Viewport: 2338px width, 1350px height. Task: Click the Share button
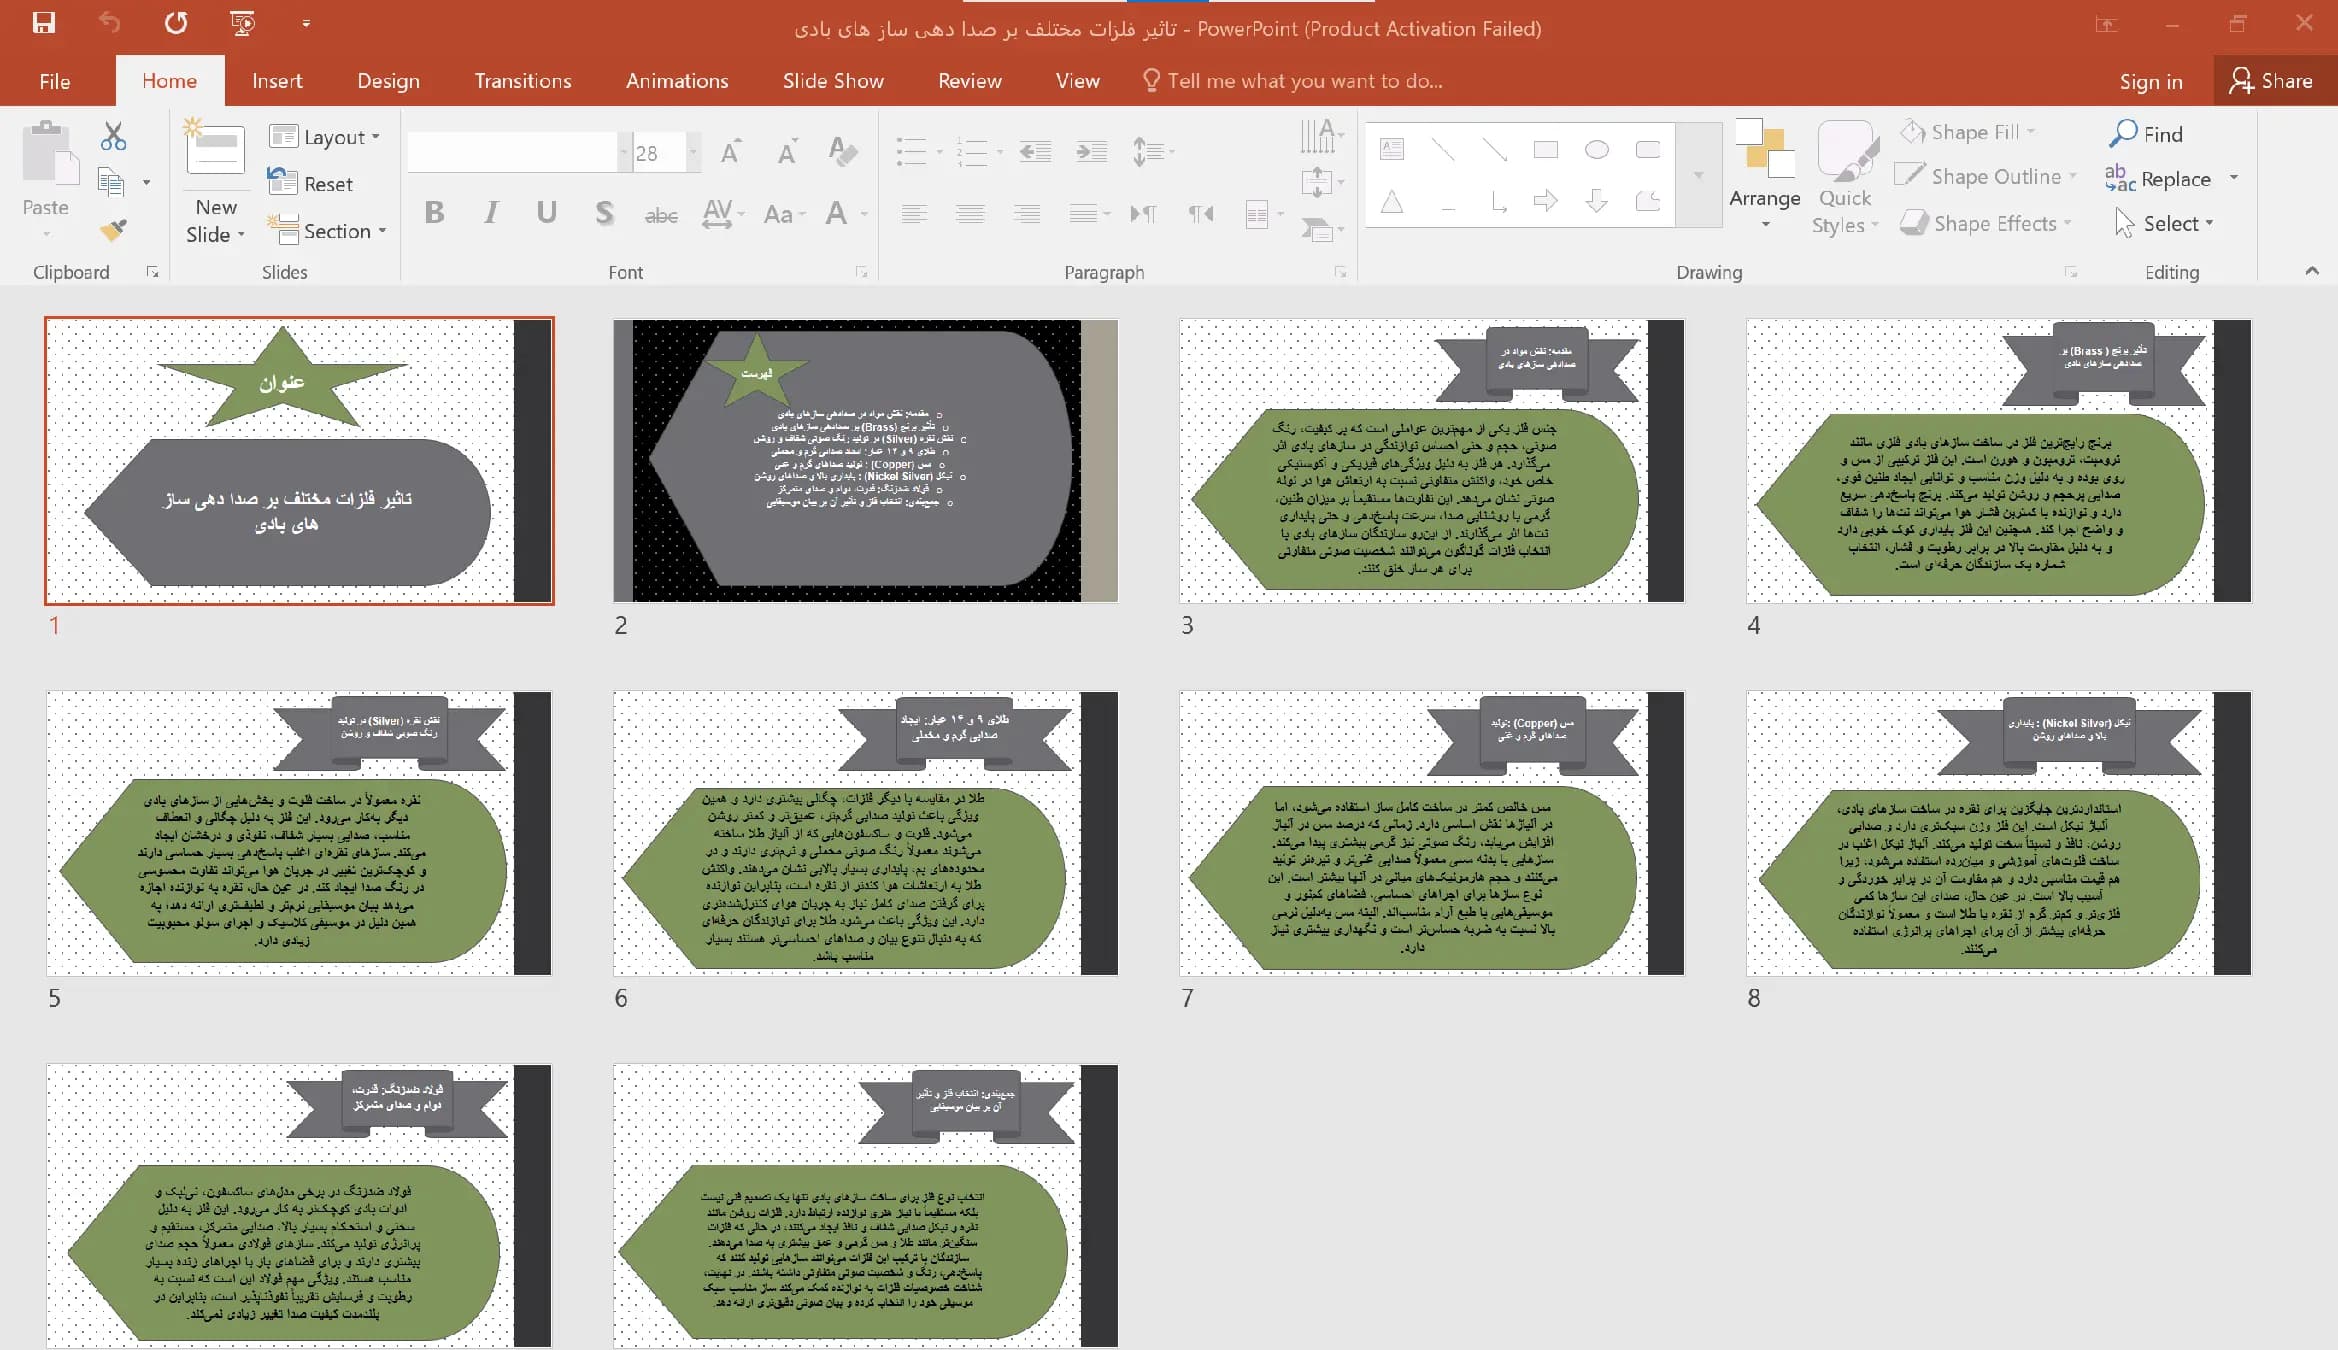(x=2272, y=81)
